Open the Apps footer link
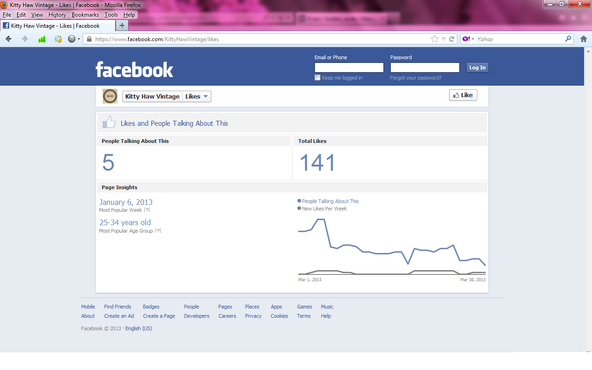Screen dimensions: 592x370 276,307
